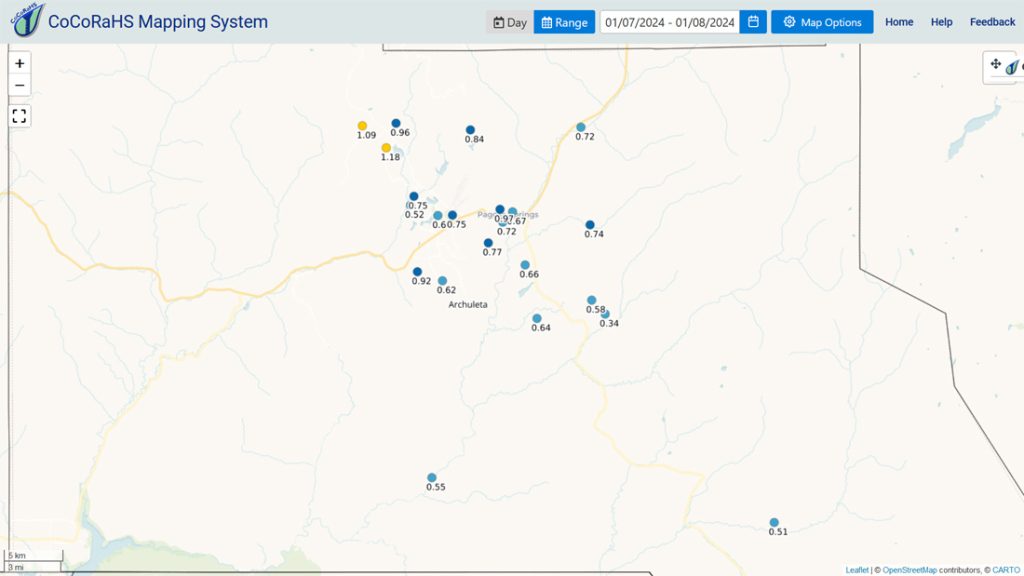Open Map Options settings

[x=822, y=22]
